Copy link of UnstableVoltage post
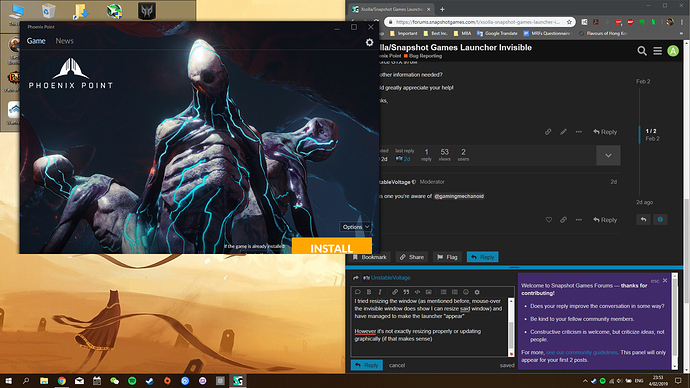Screen dimensions: 690x388 [563, 220]
